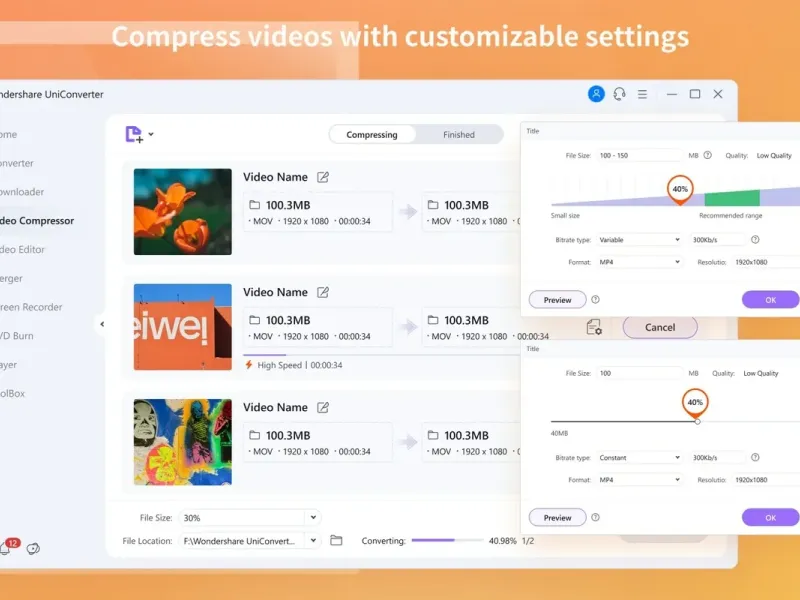Viewport: 800px width, 600px height.
Task: Switch to the Finished tab
Action: (458, 133)
